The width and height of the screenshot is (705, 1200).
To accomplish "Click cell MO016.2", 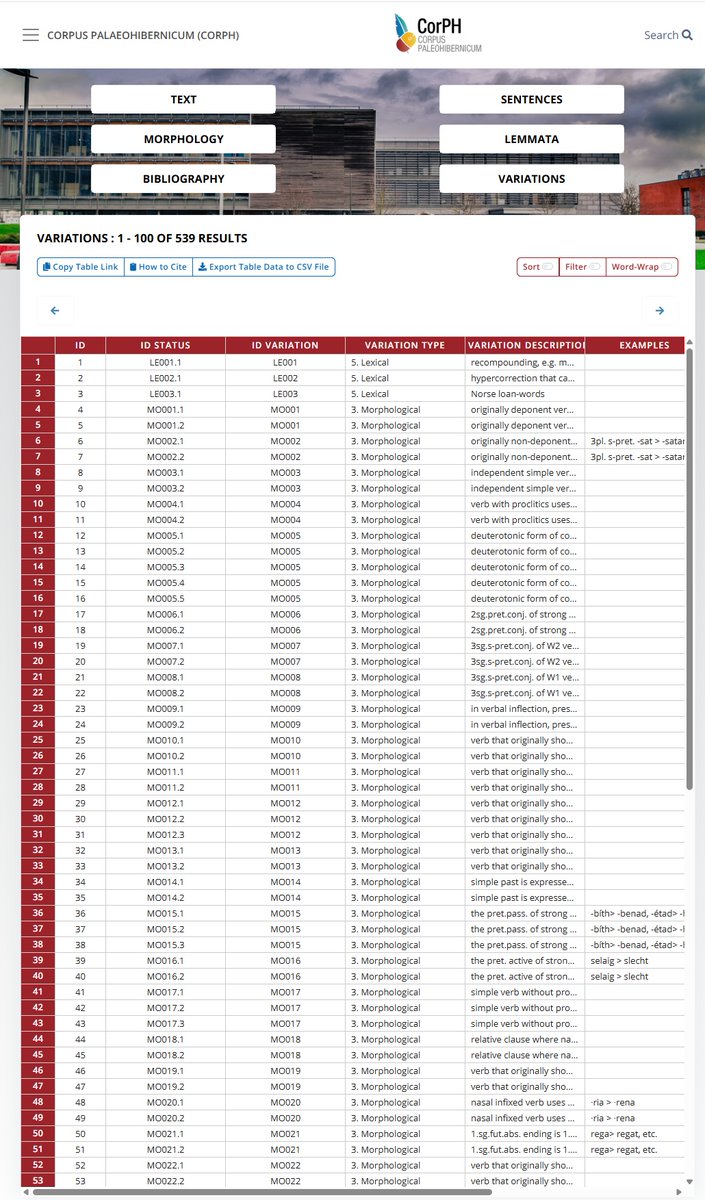I will [165, 976].
